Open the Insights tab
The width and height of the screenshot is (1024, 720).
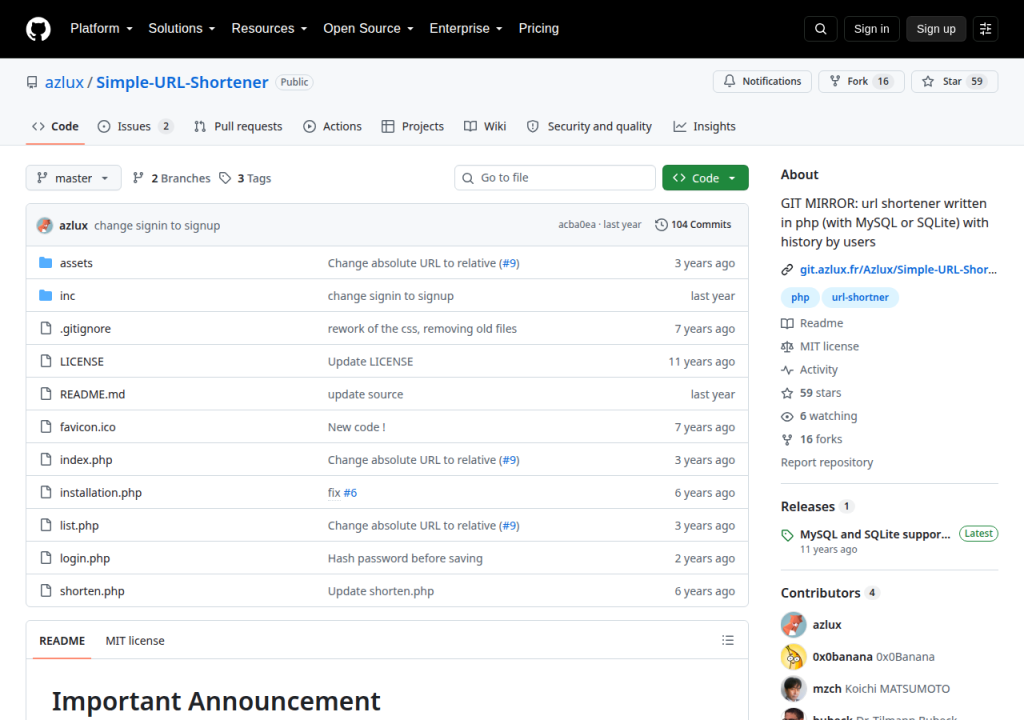pyautogui.click(x=705, y=127)
